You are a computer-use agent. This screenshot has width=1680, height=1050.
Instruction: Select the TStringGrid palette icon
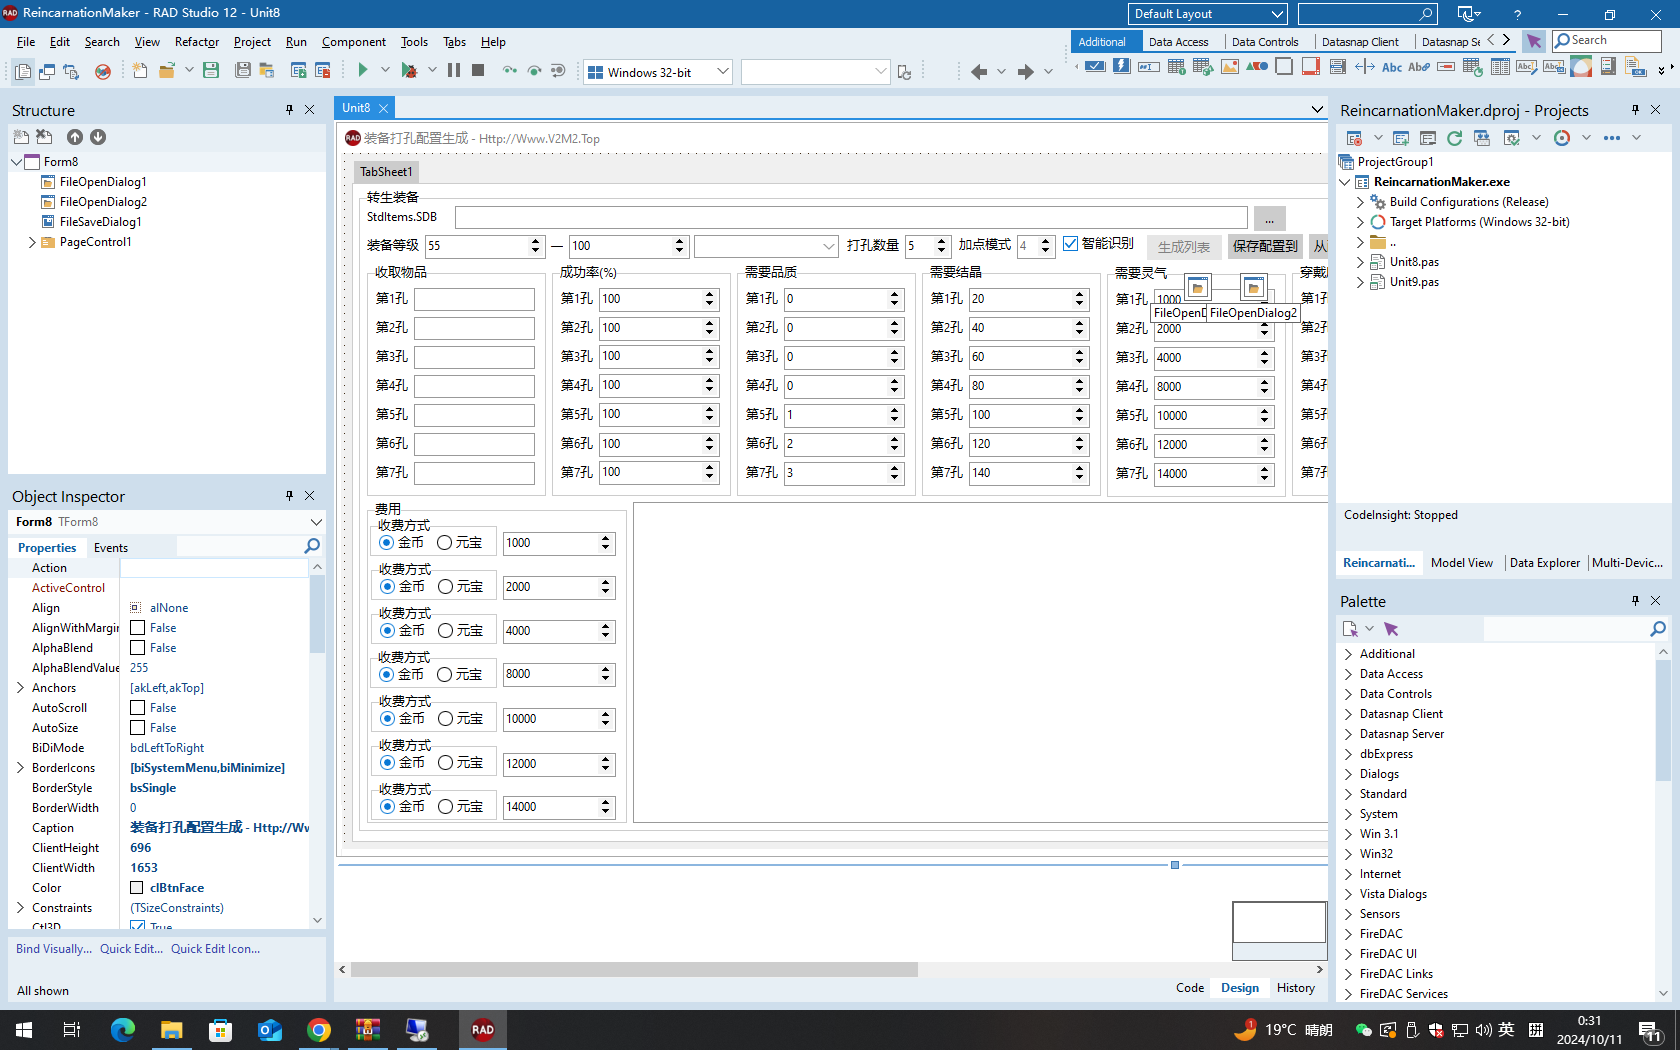[1176, 66]
